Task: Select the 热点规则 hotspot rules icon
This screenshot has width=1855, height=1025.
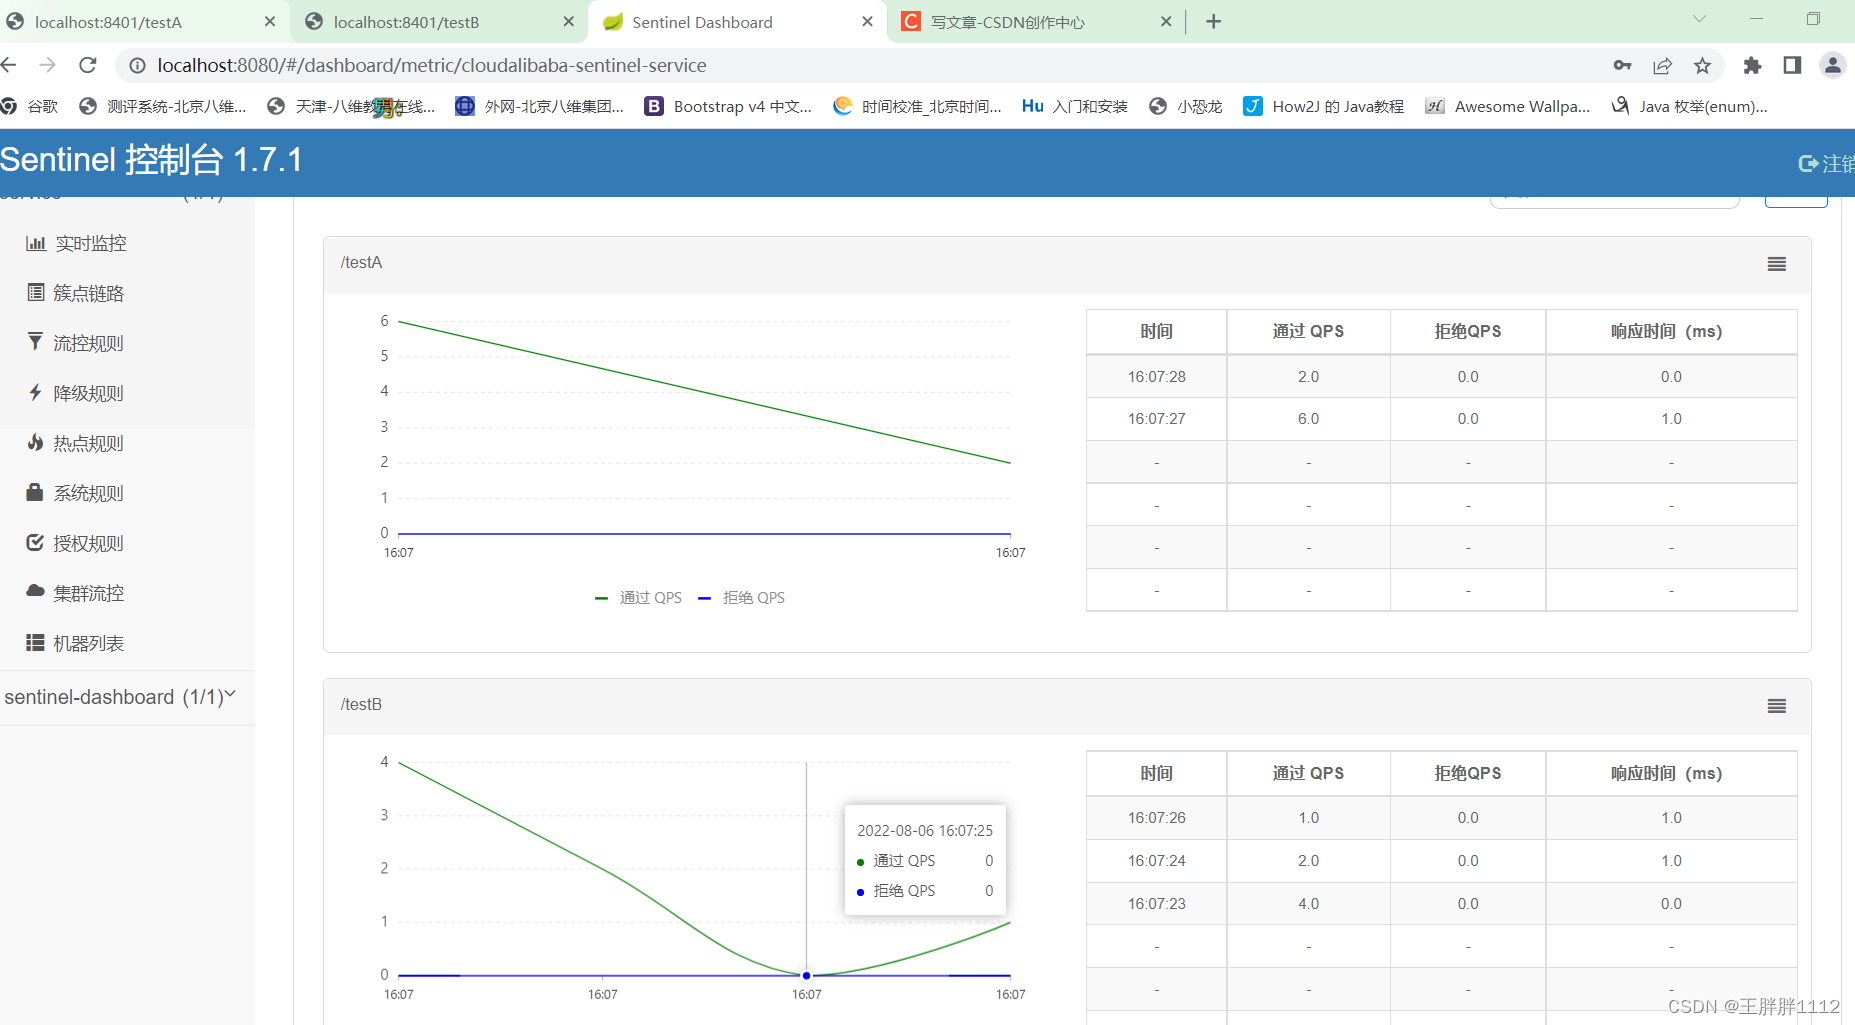Action: click(35, 442)
